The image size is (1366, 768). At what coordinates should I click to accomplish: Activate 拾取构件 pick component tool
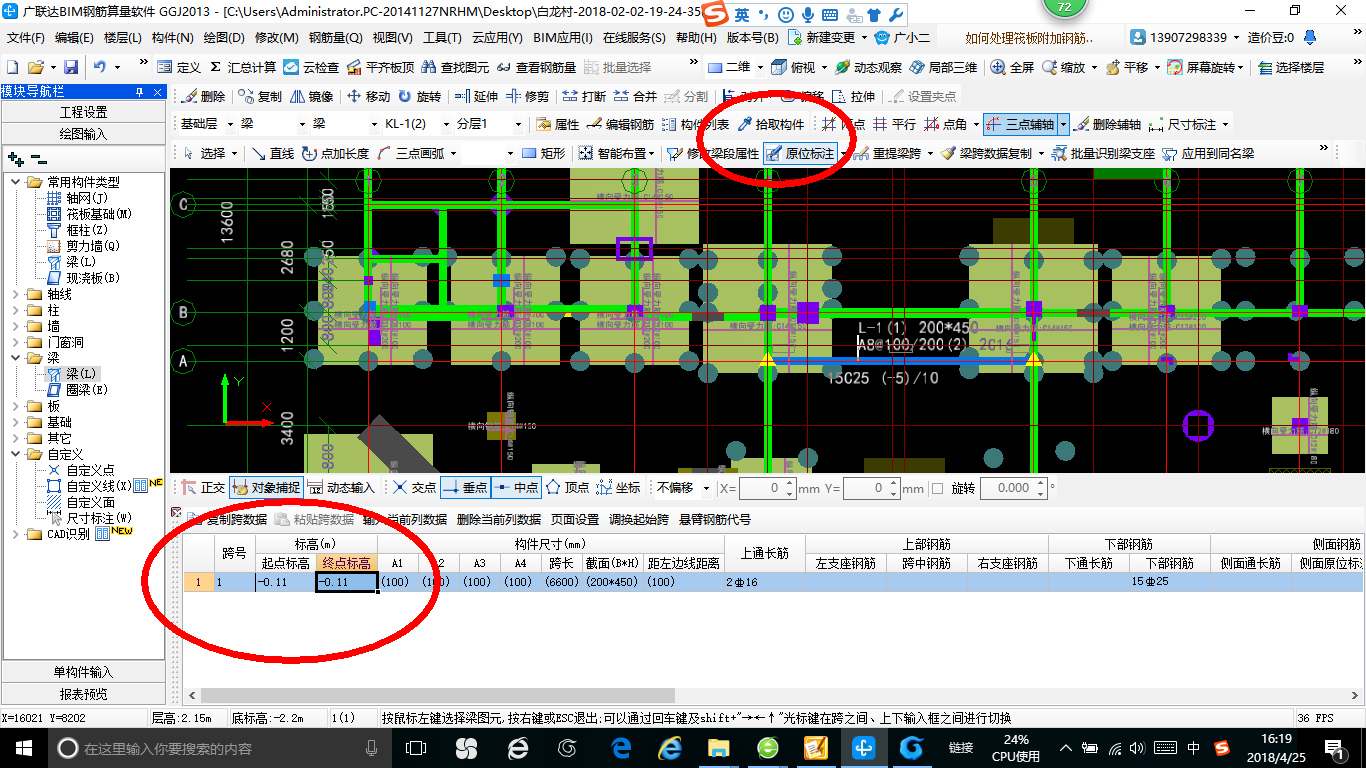point(771,124)
